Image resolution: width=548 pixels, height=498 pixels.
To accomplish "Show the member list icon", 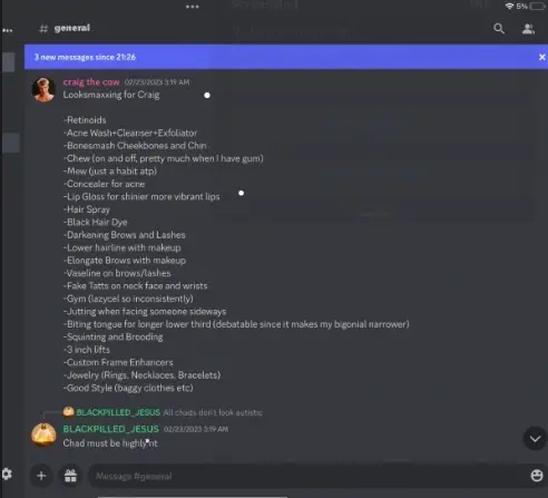I will 528,28.
